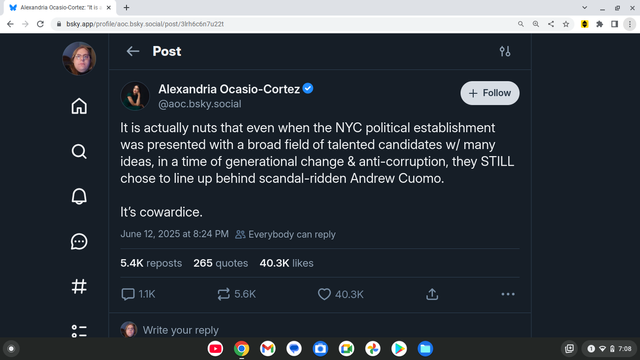Screen dimensions: 640x360
Task: View the 265 quotes link
Action: point(220,263)
